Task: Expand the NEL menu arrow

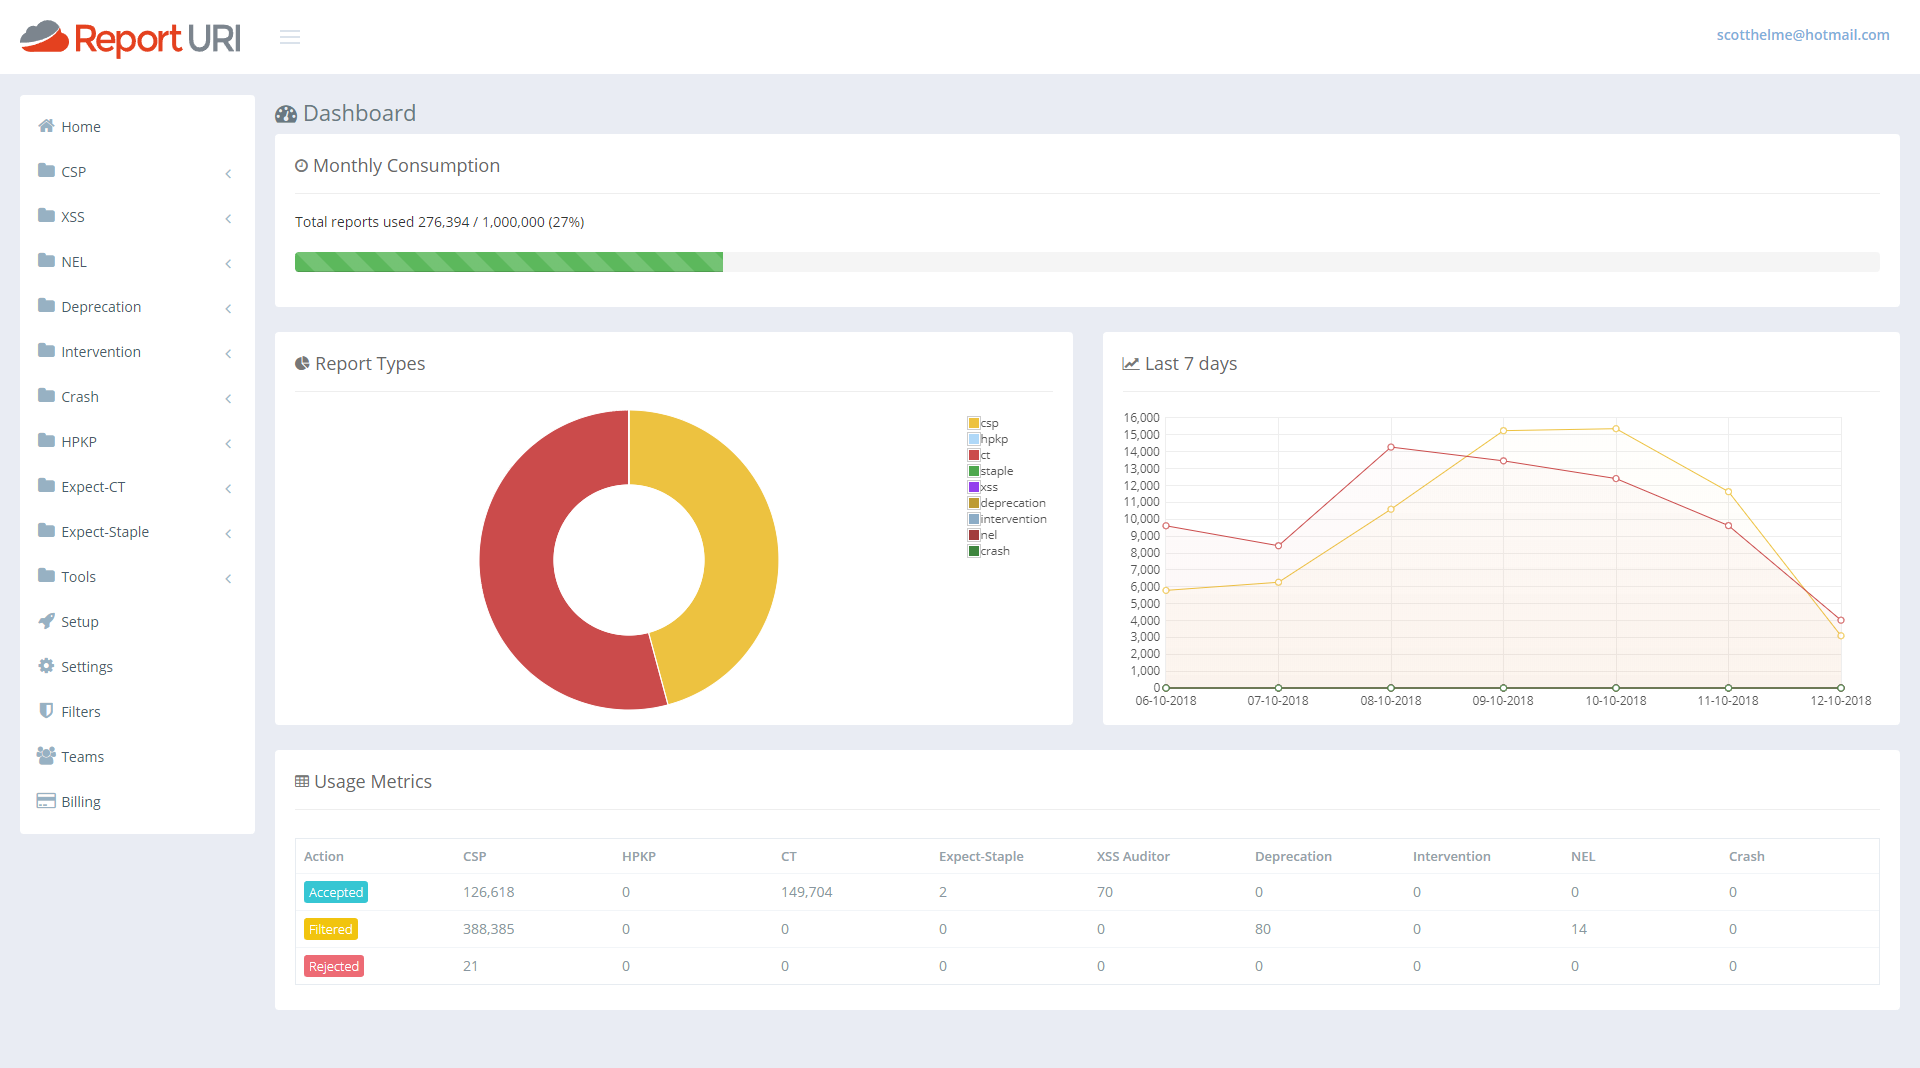Action: coord(228,263)
